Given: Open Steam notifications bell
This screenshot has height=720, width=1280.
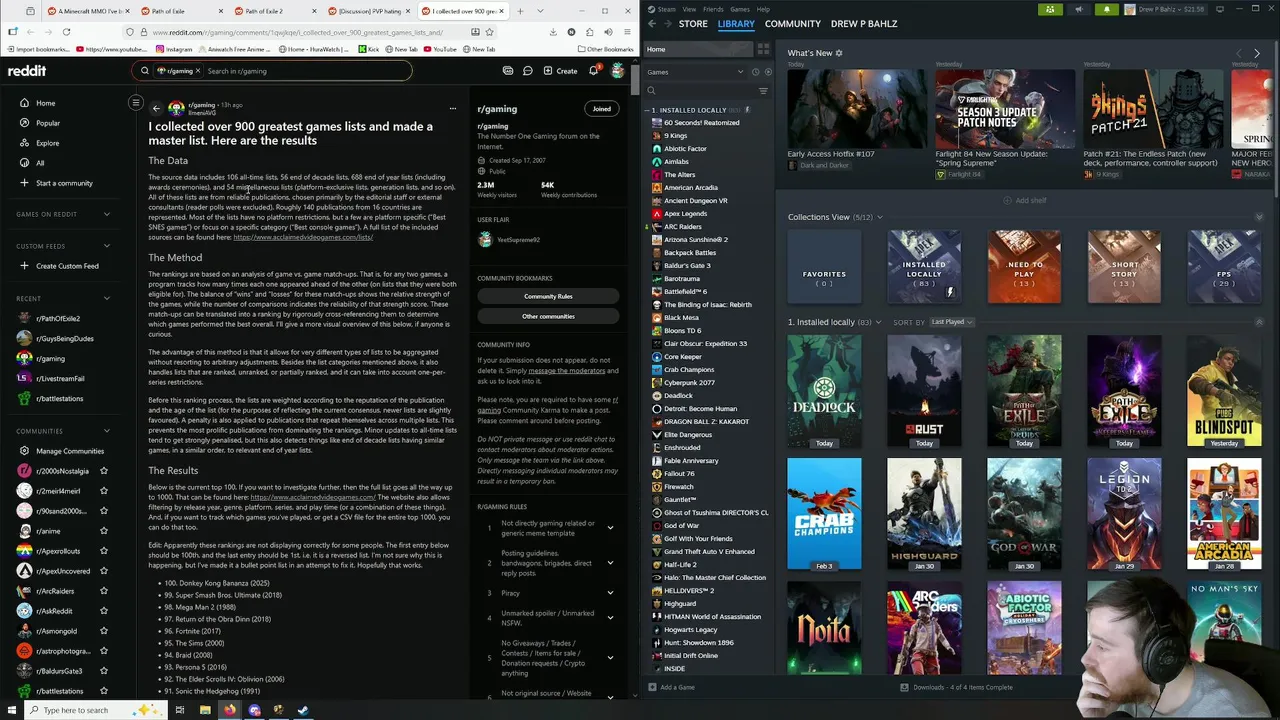Looking at the screenshot, I should 1107,9.
